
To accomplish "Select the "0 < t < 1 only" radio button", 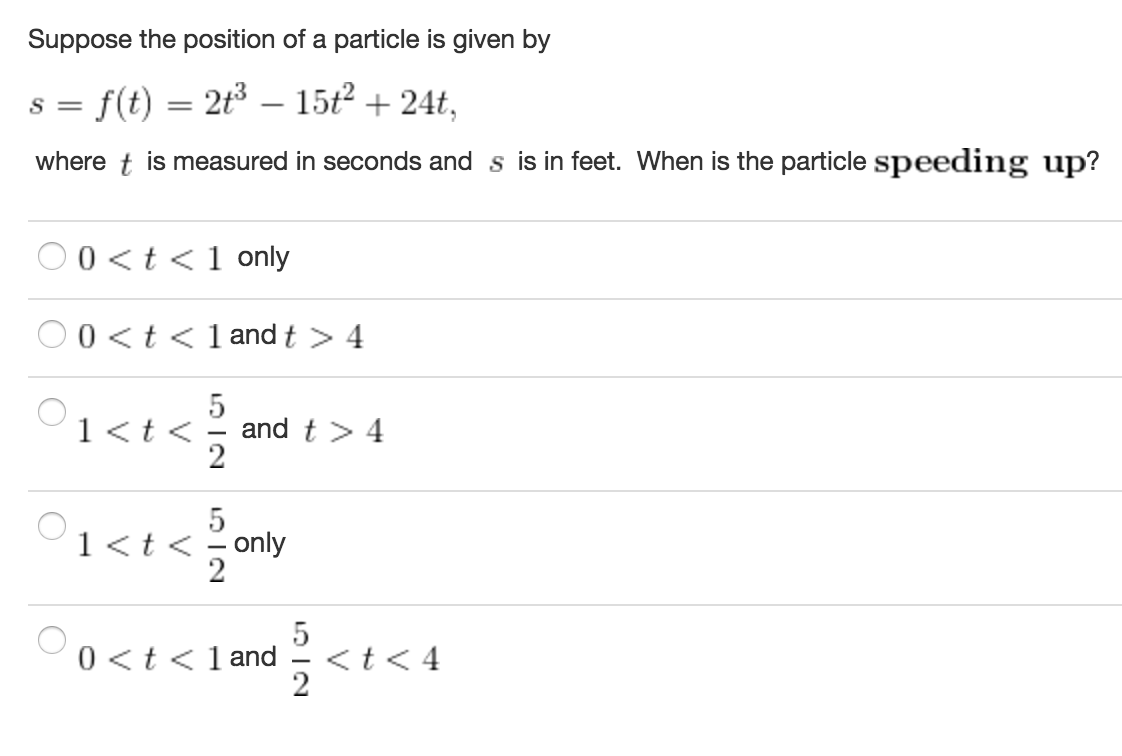I will coord(52,258).
